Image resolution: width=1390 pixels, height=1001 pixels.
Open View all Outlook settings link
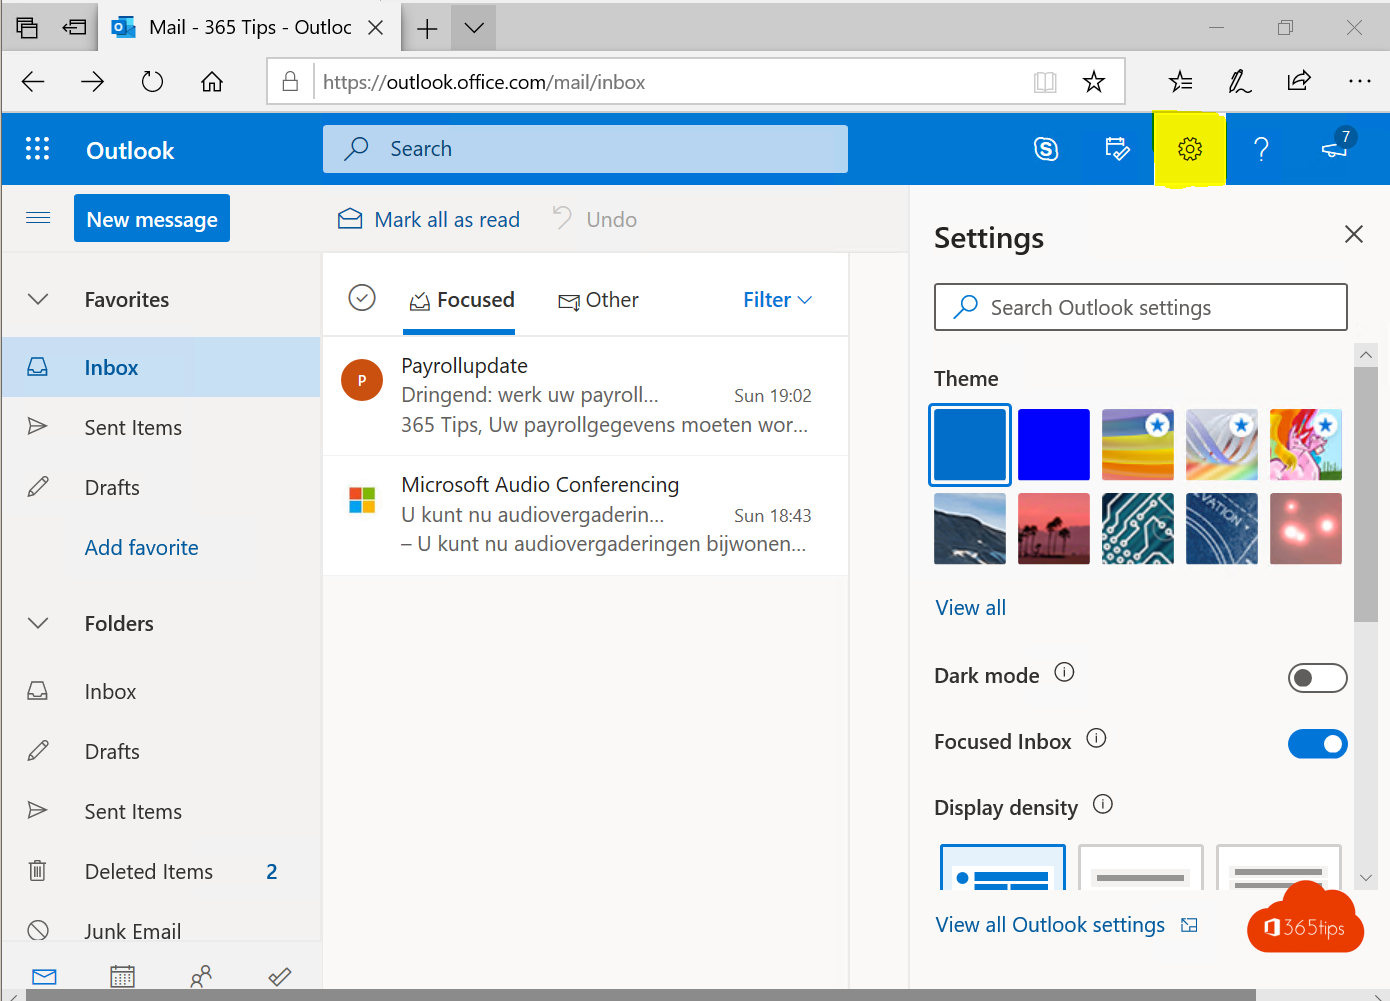1066,924
